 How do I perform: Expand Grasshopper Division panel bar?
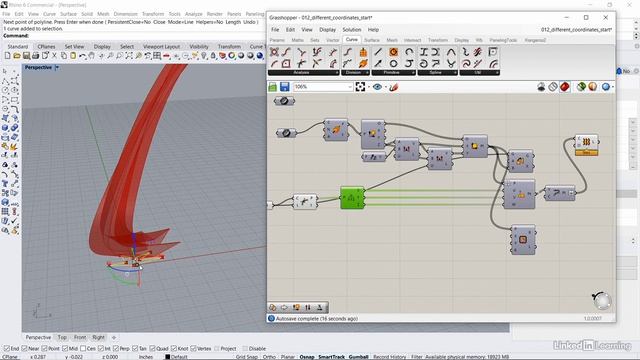(x=355, y=73)
